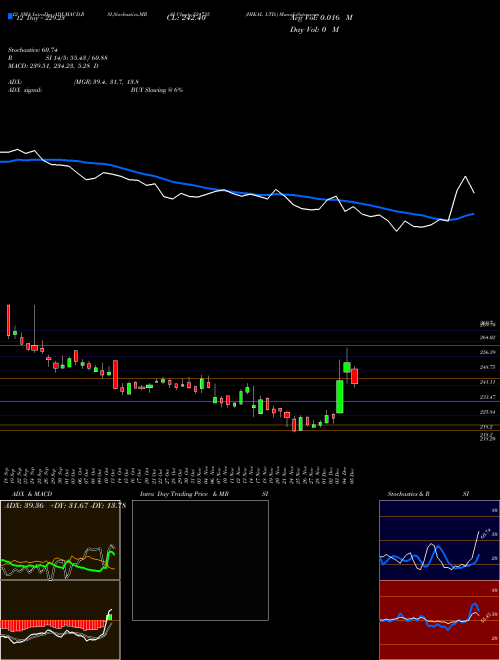Click the 'Stochastics & R' panel title
This screenshot has width=500, height=660.
409,494
